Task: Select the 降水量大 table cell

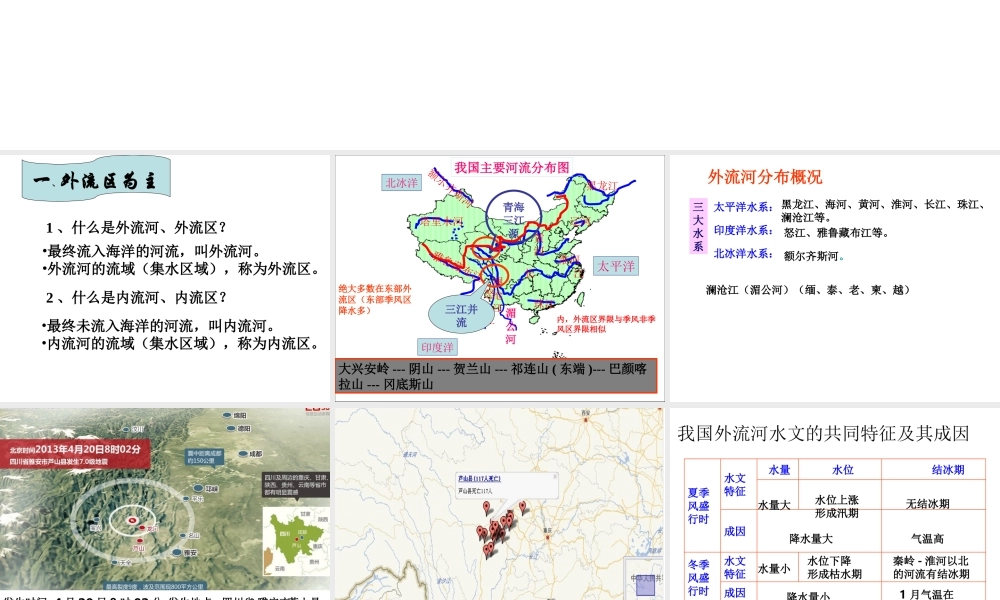Action: pos(811,539)
